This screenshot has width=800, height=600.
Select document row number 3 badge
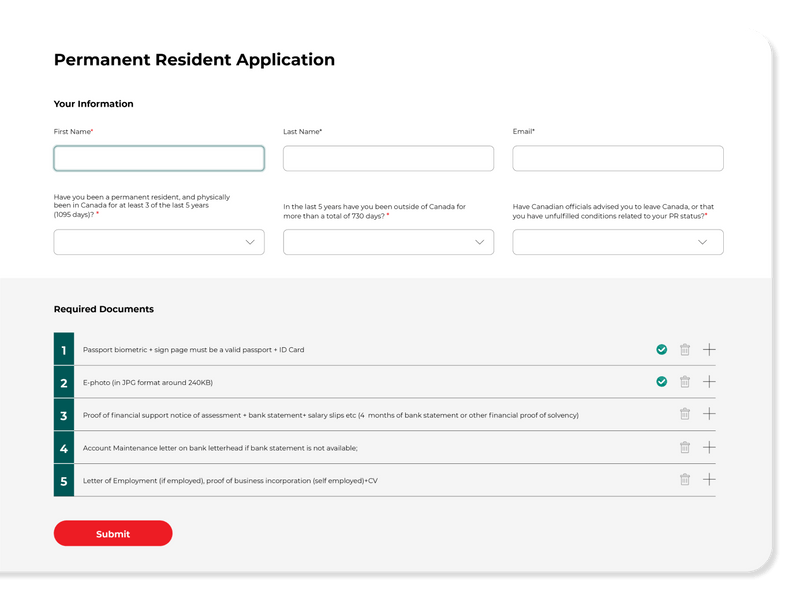tap(64, 415)
